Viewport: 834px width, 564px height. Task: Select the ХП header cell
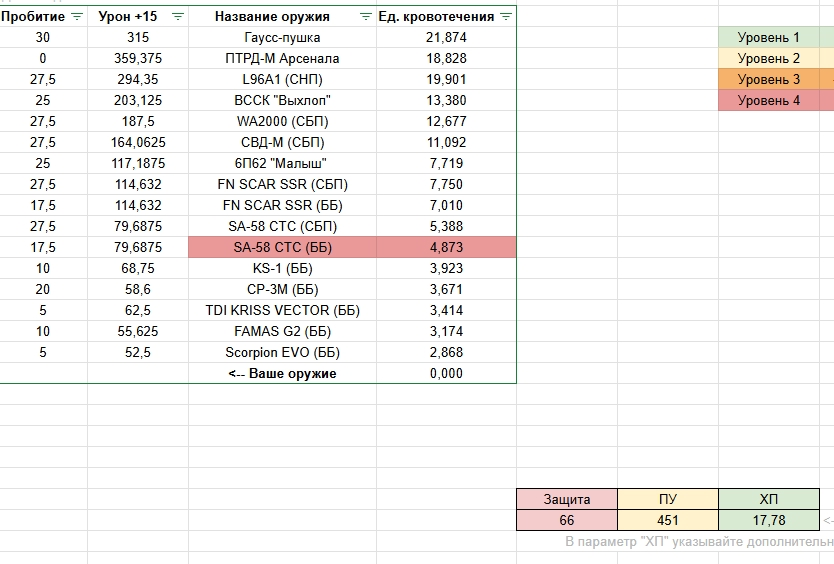(769, 499)
